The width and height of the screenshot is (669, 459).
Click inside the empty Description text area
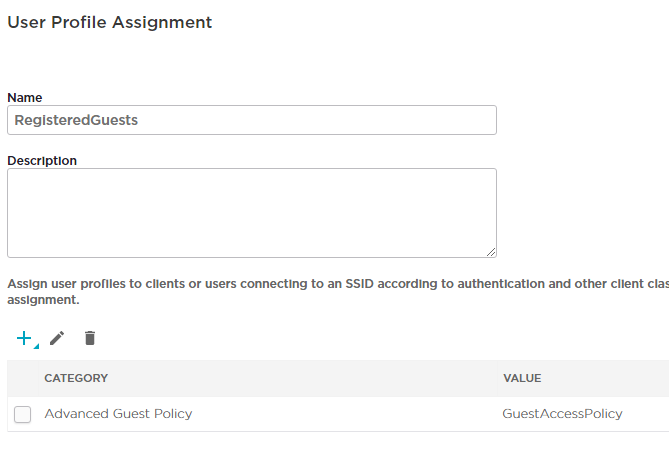(252, 213)
